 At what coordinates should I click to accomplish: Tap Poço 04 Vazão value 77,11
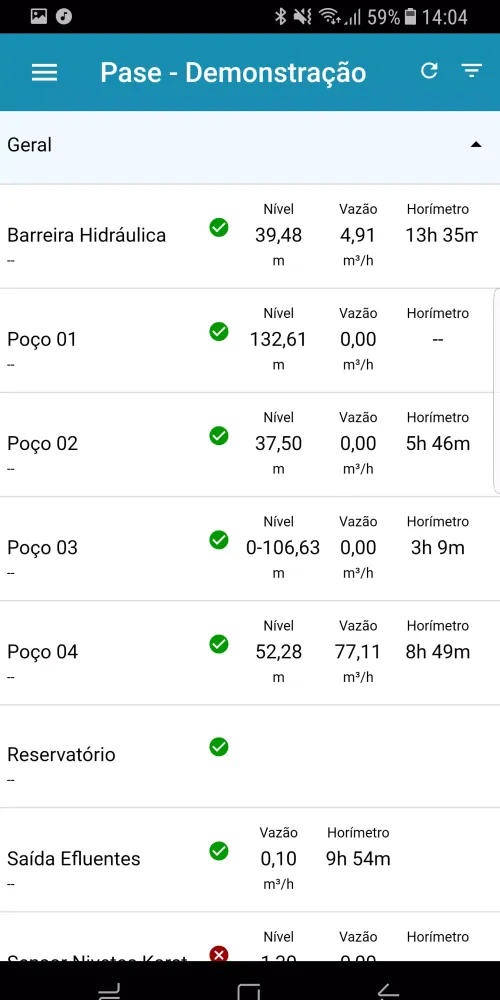click(358, 652)
